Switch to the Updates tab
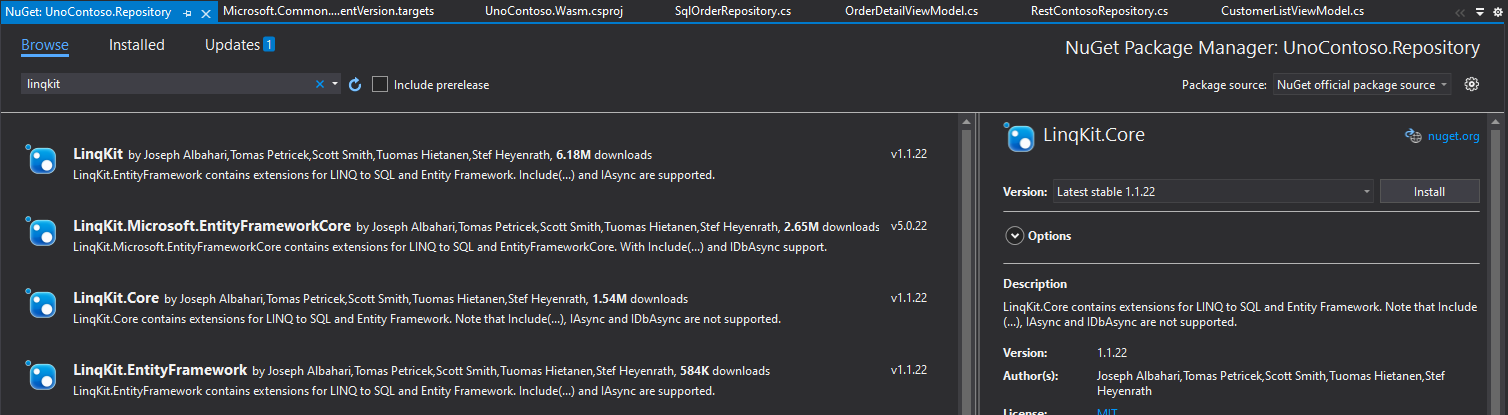This screenshot has width=1508, height=415. [x=232, y=45]
